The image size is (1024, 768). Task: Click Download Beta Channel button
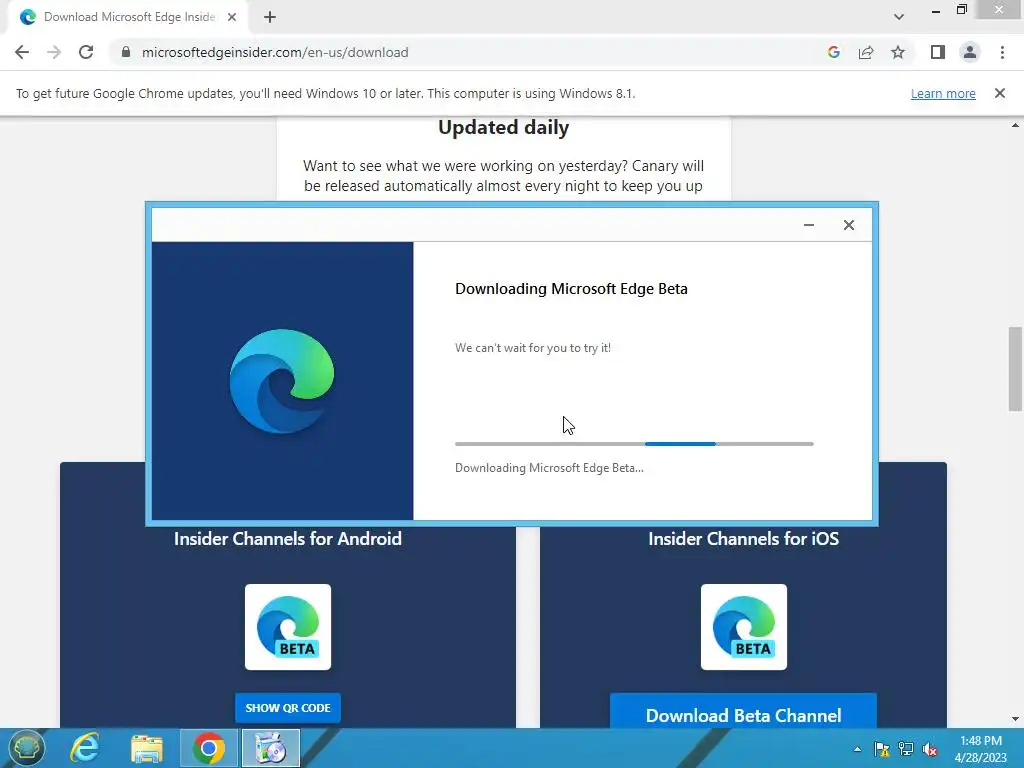pyautogui.click(x=743, y=712)
